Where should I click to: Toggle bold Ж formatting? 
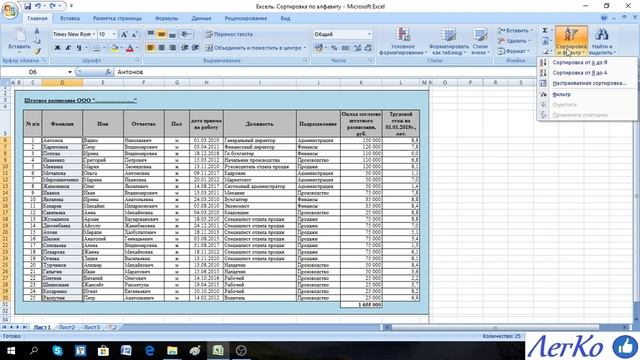click(58, 48)
